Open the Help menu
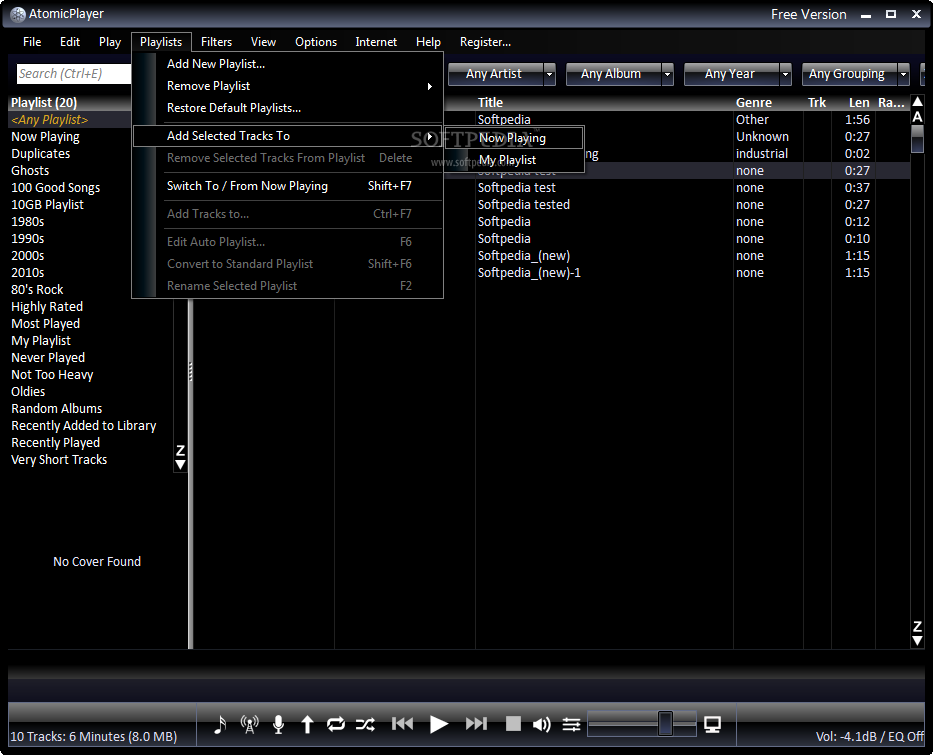 point(428,42)
